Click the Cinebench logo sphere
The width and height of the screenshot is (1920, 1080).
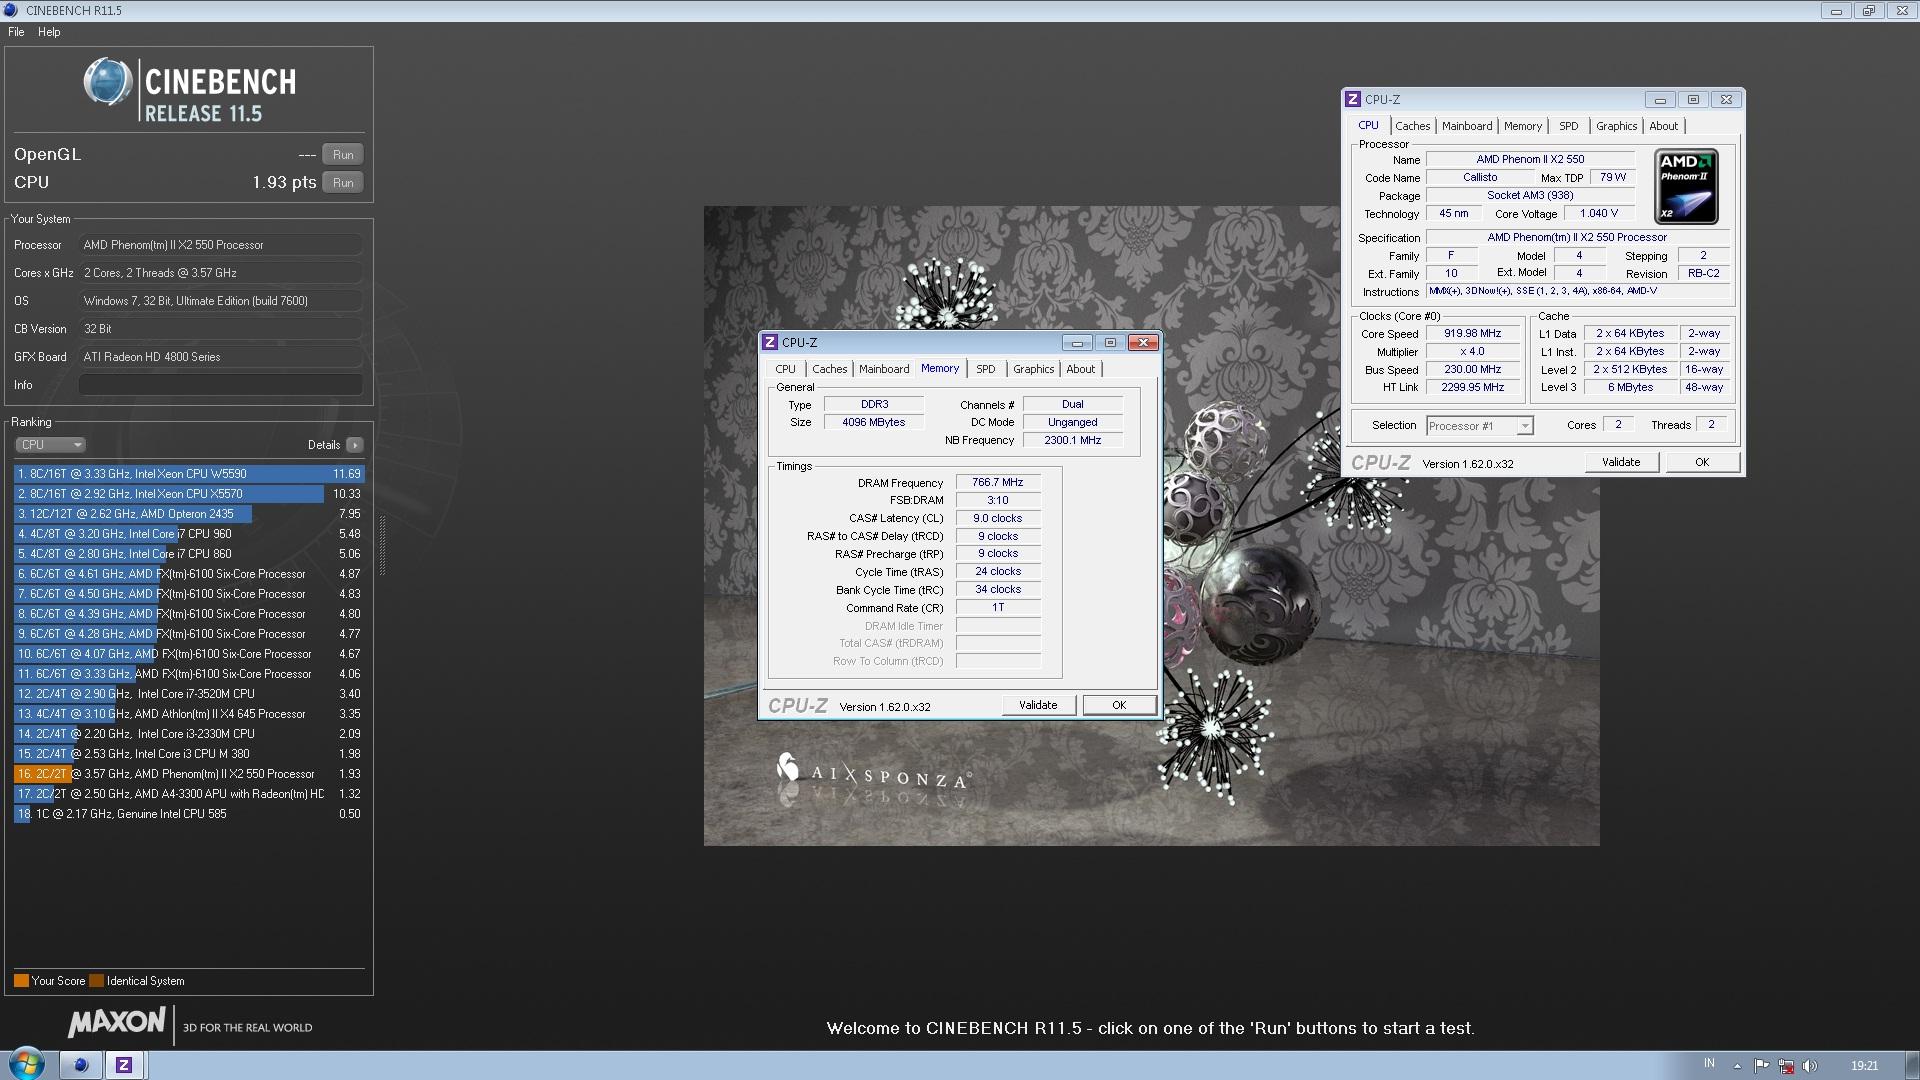(x=107, y=82)
